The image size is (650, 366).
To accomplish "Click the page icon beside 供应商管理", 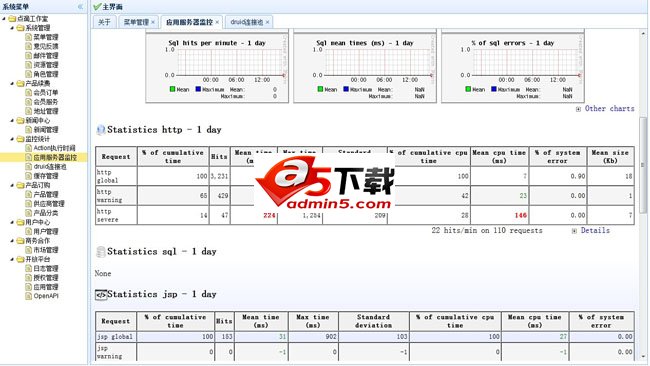I will tap(29, 204).
